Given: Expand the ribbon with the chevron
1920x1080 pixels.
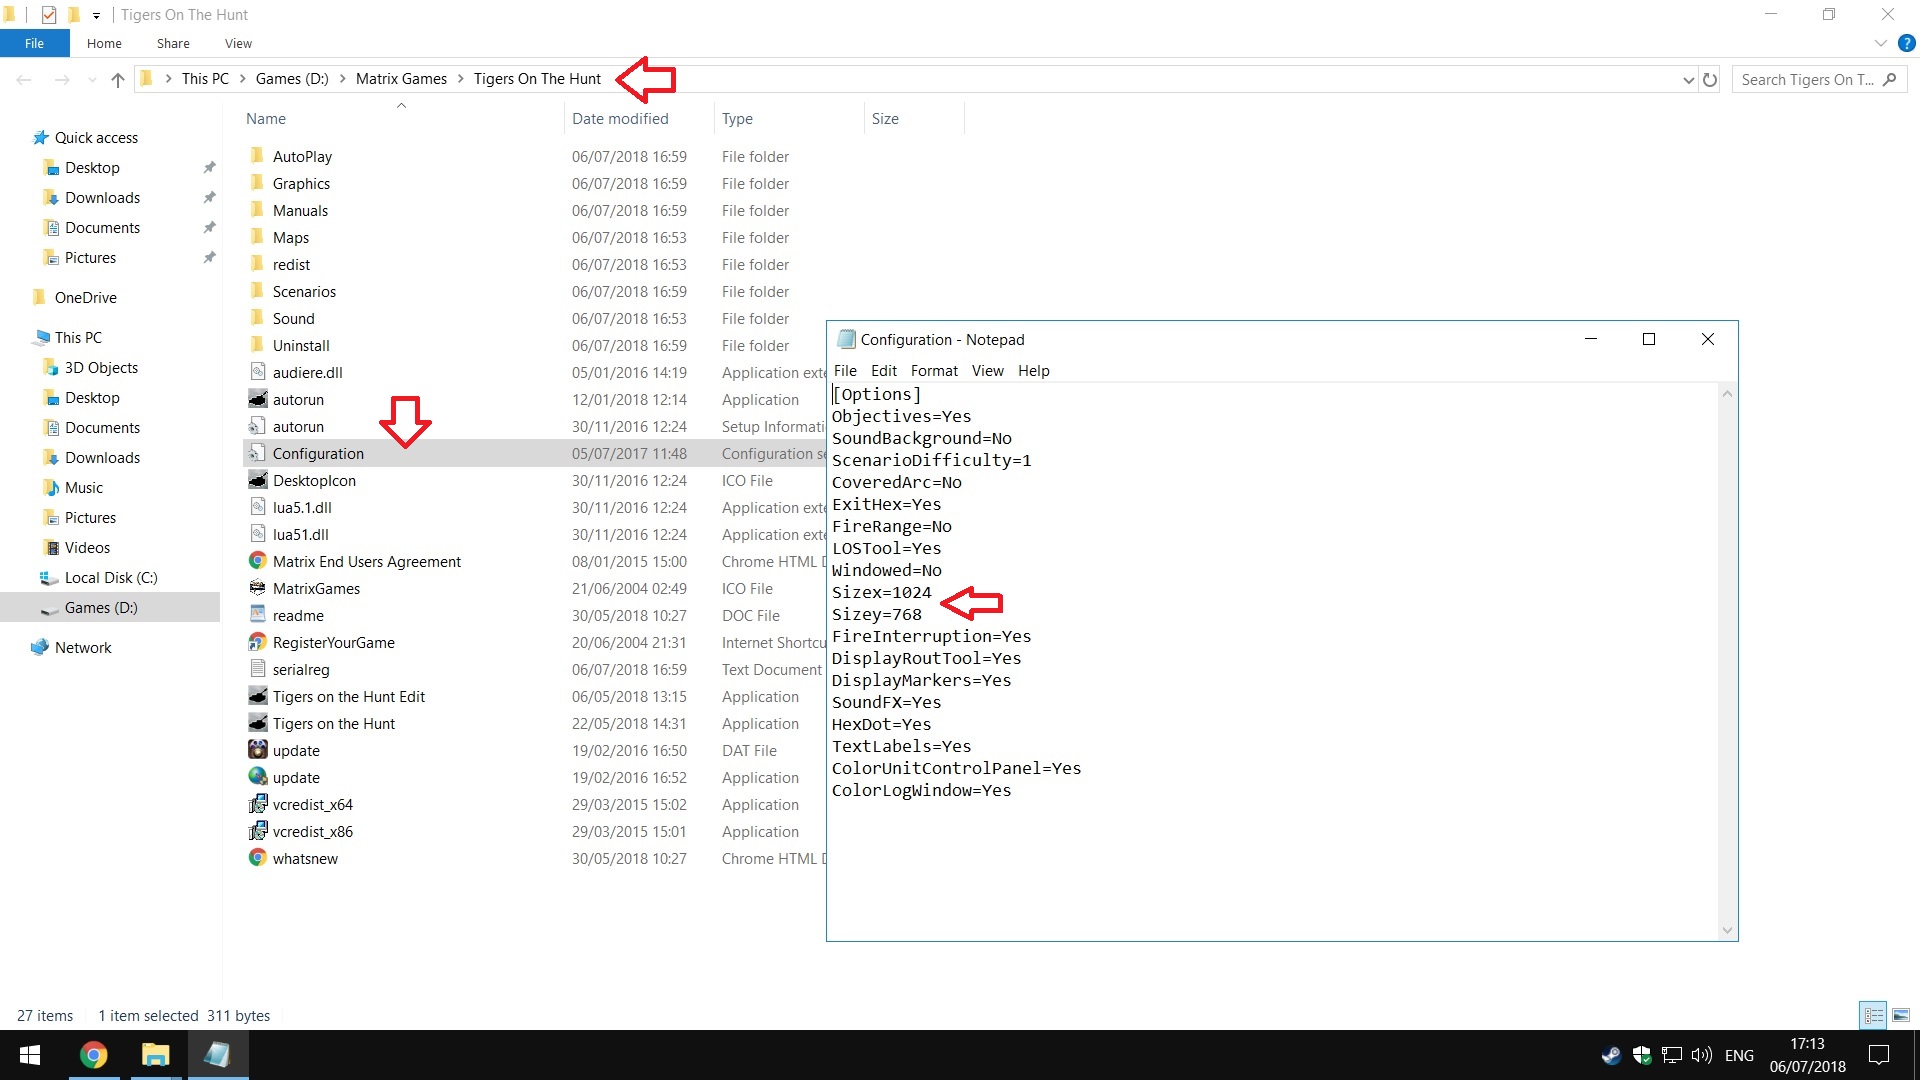Looking at the screenshot, I should (1880, 43).
